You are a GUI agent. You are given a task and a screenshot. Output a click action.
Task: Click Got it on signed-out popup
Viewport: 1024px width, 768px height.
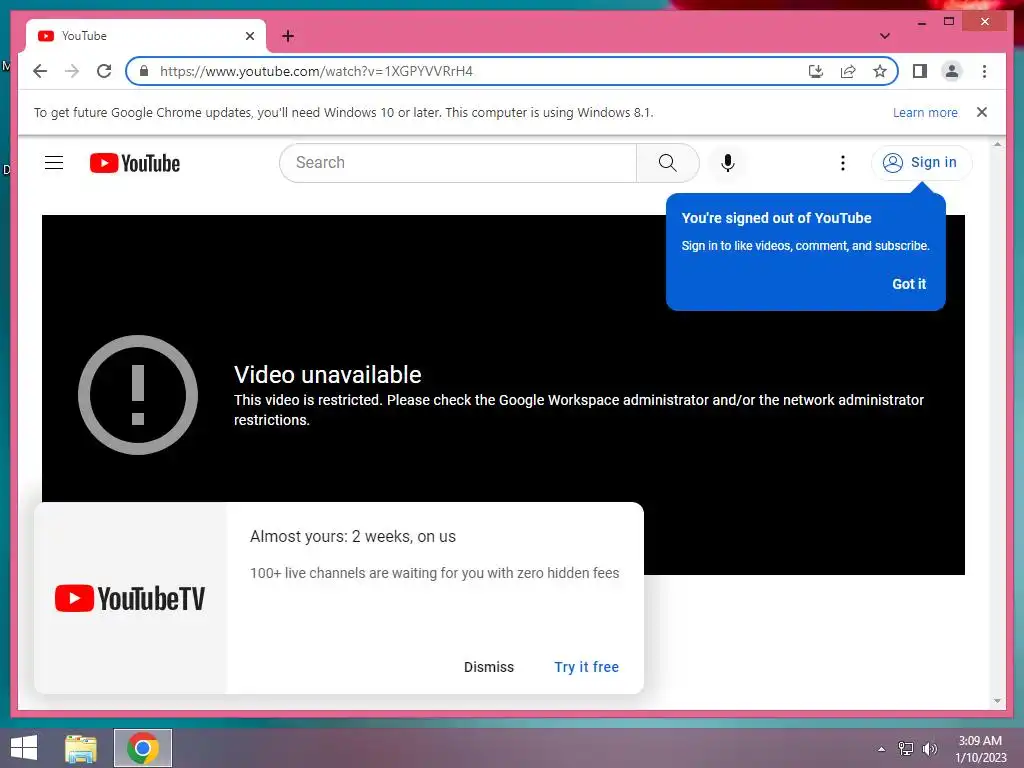coord(909,284)
